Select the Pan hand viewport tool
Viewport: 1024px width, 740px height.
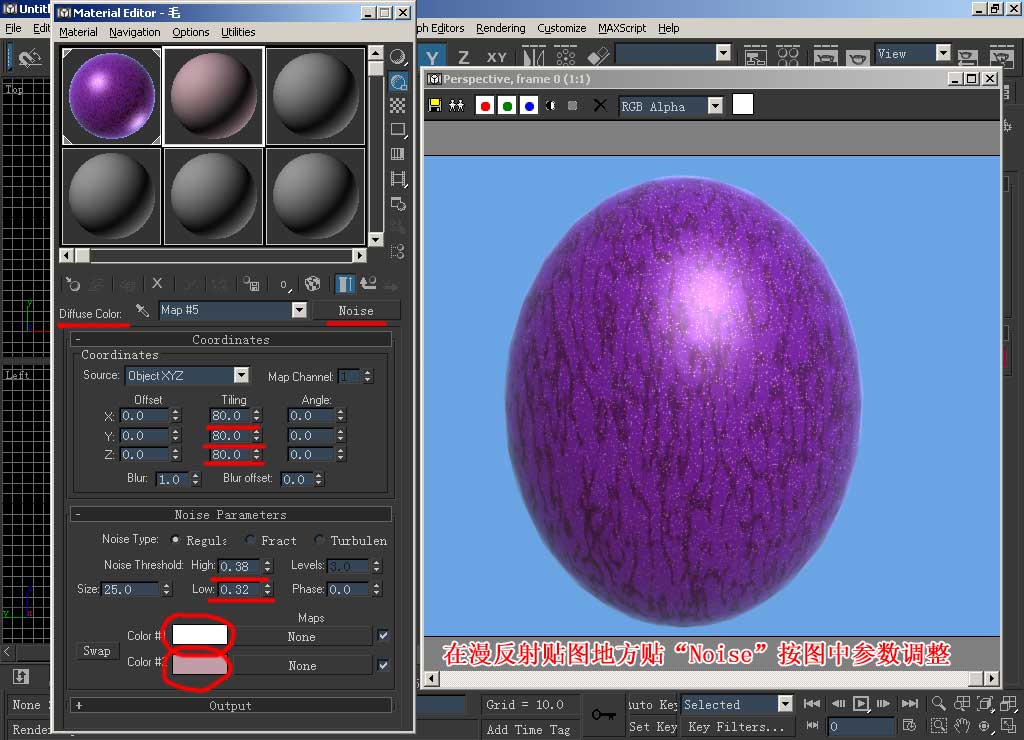962,726
